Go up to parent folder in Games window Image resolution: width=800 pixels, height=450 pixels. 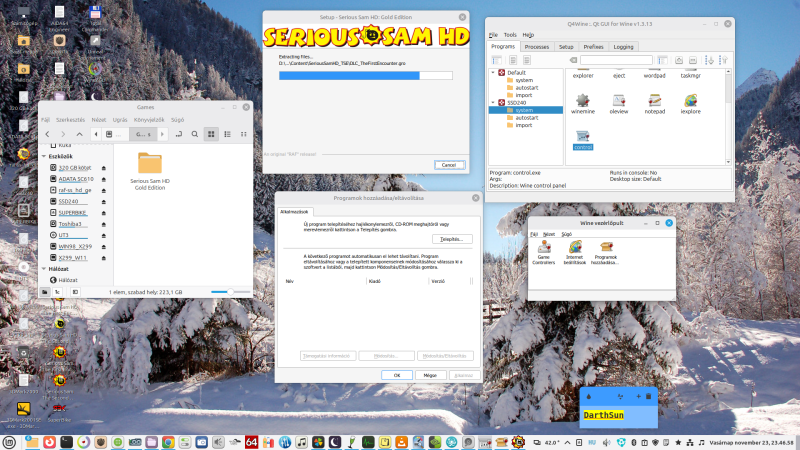pyautogui.click(x=80, y=134)
